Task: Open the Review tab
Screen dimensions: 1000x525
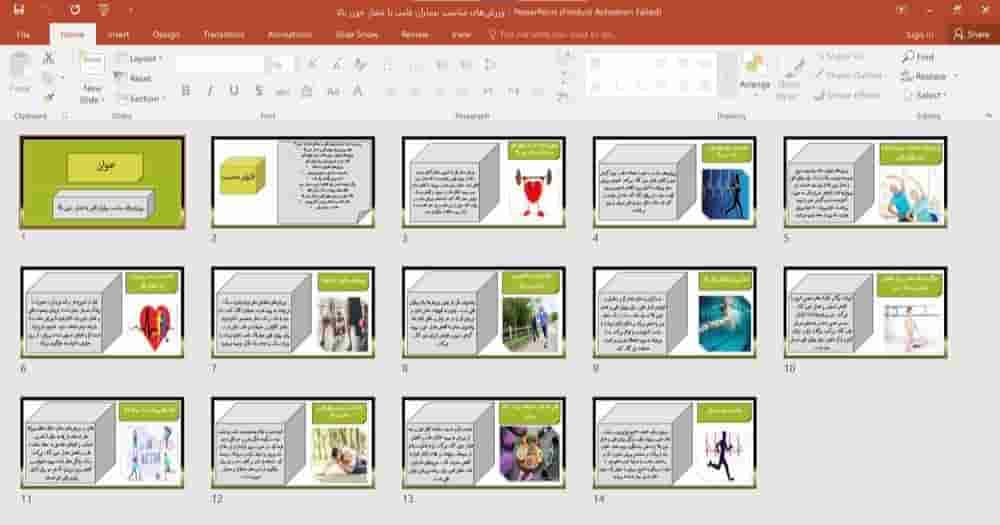Action: pyautogui.click(x=415, y=34)
